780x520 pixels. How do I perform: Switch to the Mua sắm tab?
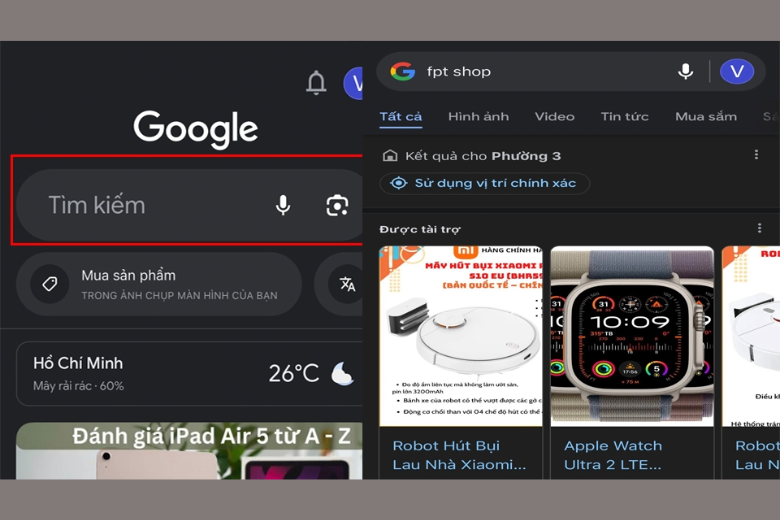click(x=706, y=117)
